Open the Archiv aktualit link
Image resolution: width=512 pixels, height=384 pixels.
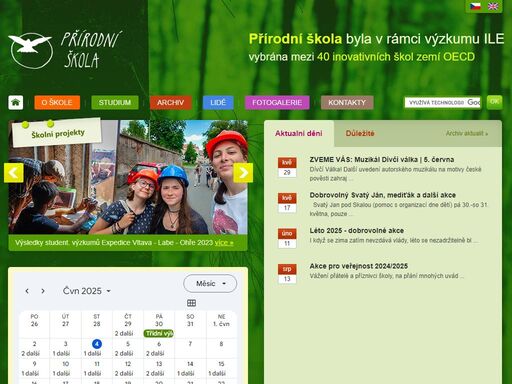(x=467, y=133)
